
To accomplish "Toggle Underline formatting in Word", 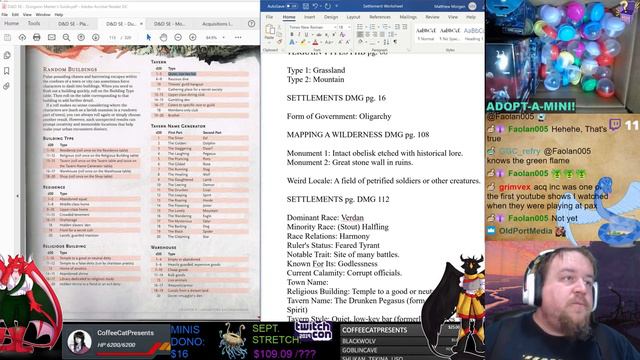I will pos(307,35).
